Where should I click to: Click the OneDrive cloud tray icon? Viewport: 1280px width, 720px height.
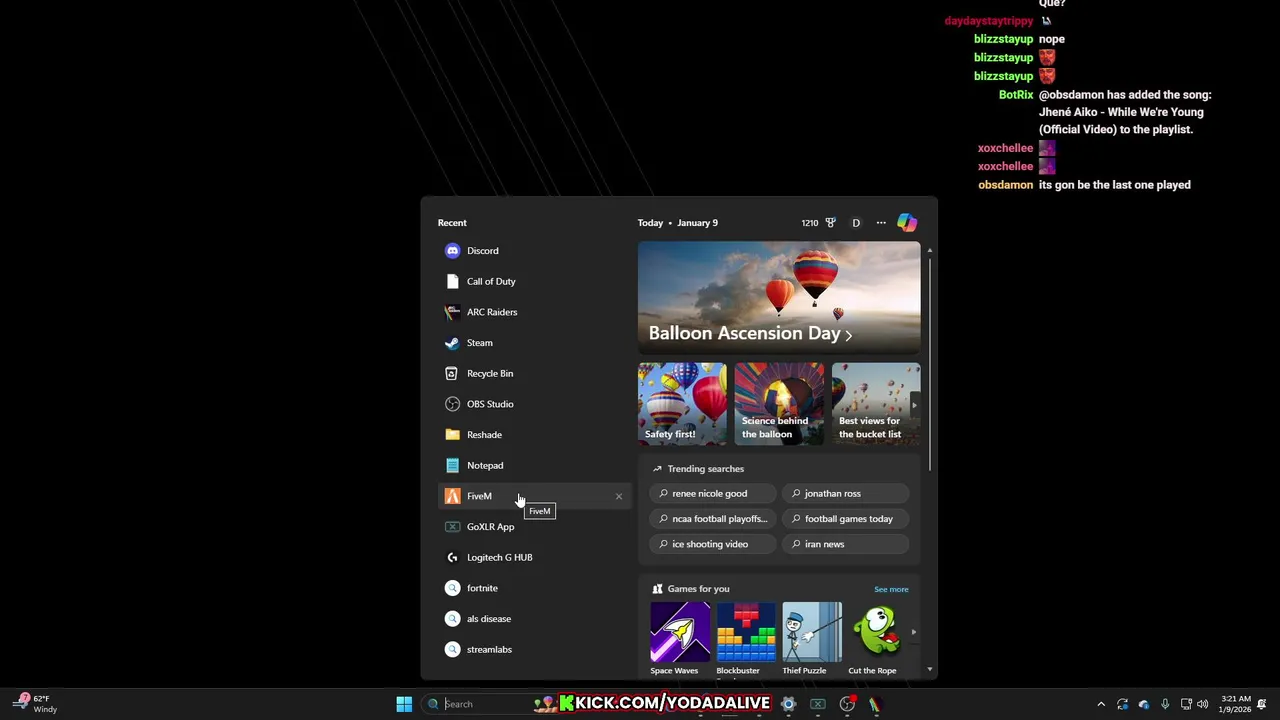[x=1144, y=704]
